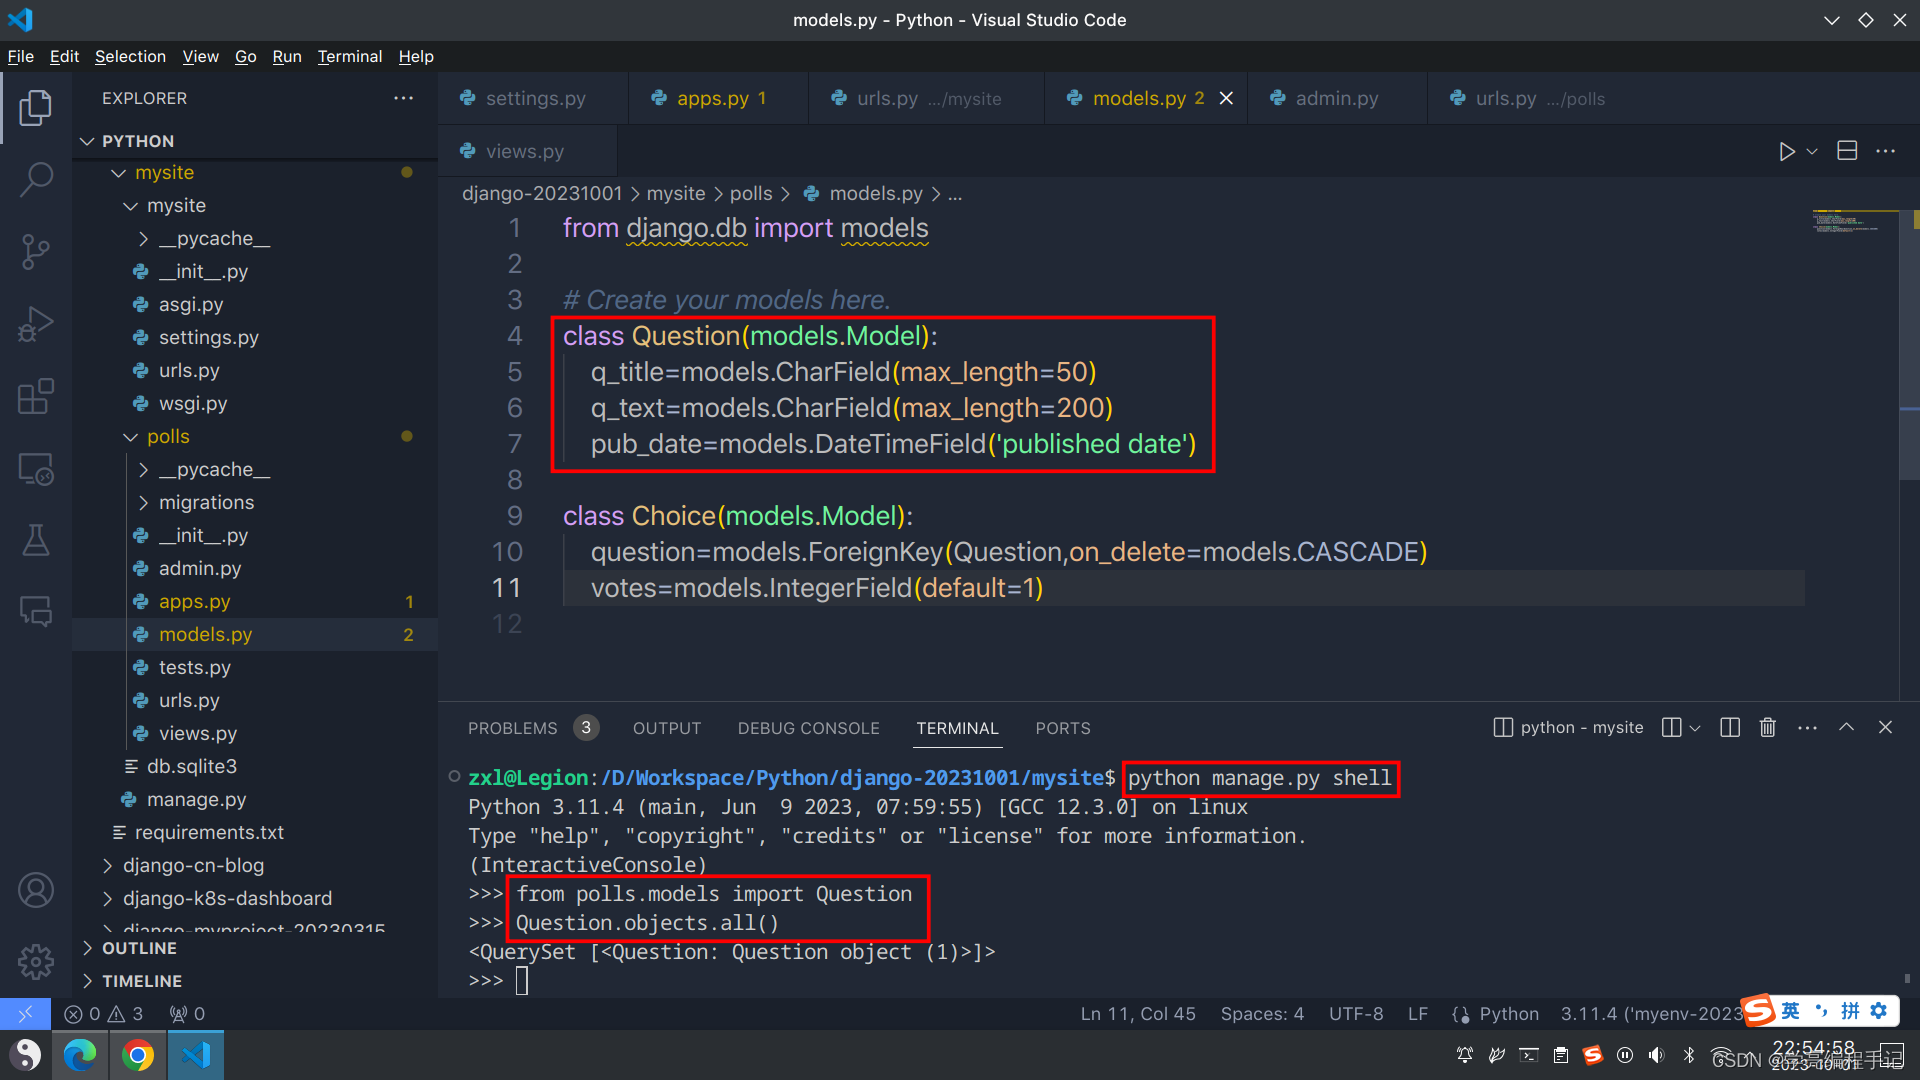Split the terminal panel
Image resolution: width=1920 pixels, height=1080 pixels.
point(1730,728)
